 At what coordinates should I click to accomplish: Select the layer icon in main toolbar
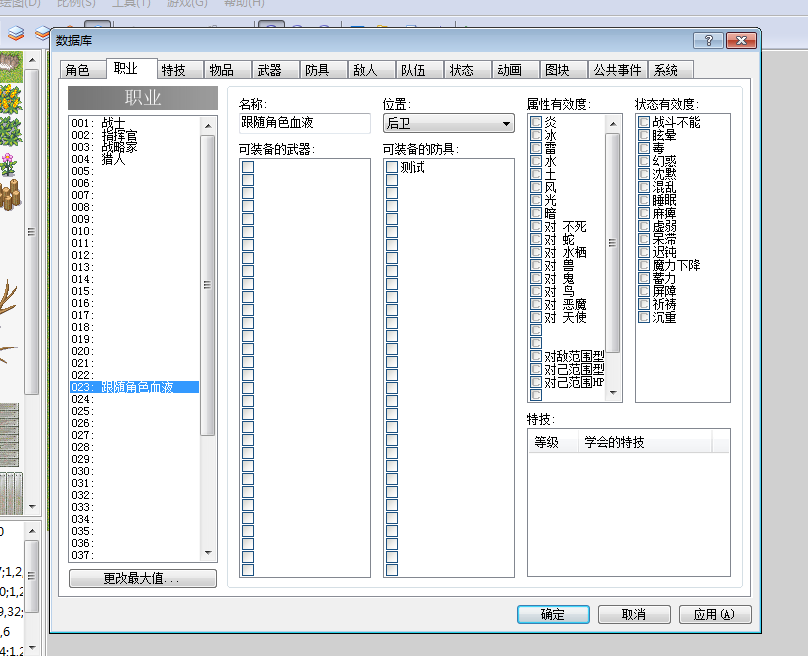pos(16,33)
